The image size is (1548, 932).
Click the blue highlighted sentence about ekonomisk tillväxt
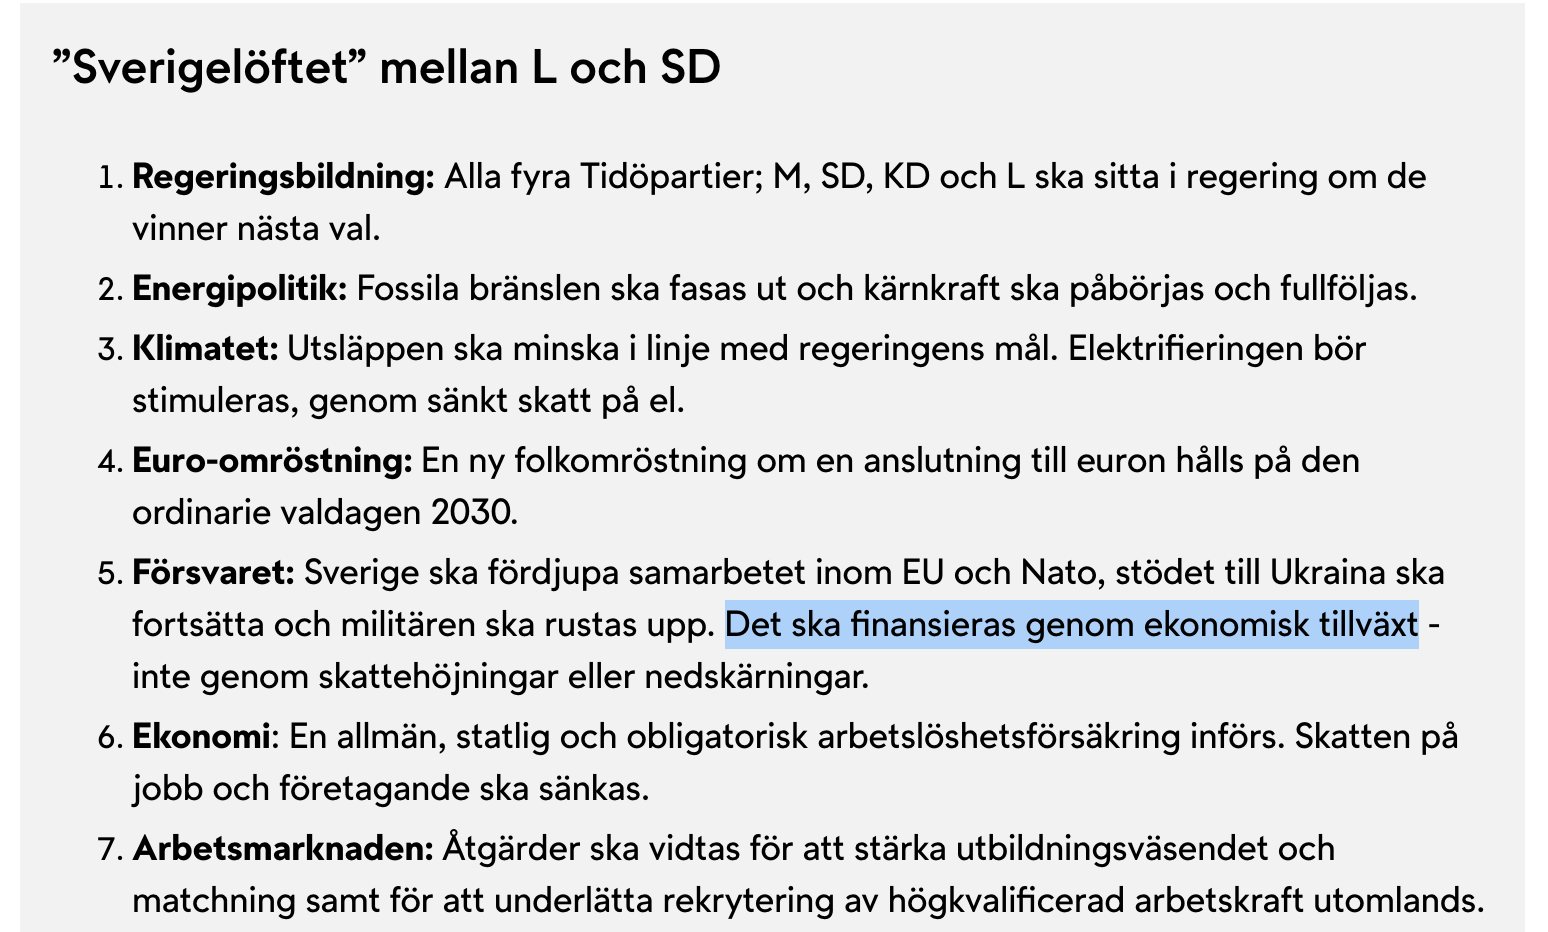click(x=1071, y=625)
